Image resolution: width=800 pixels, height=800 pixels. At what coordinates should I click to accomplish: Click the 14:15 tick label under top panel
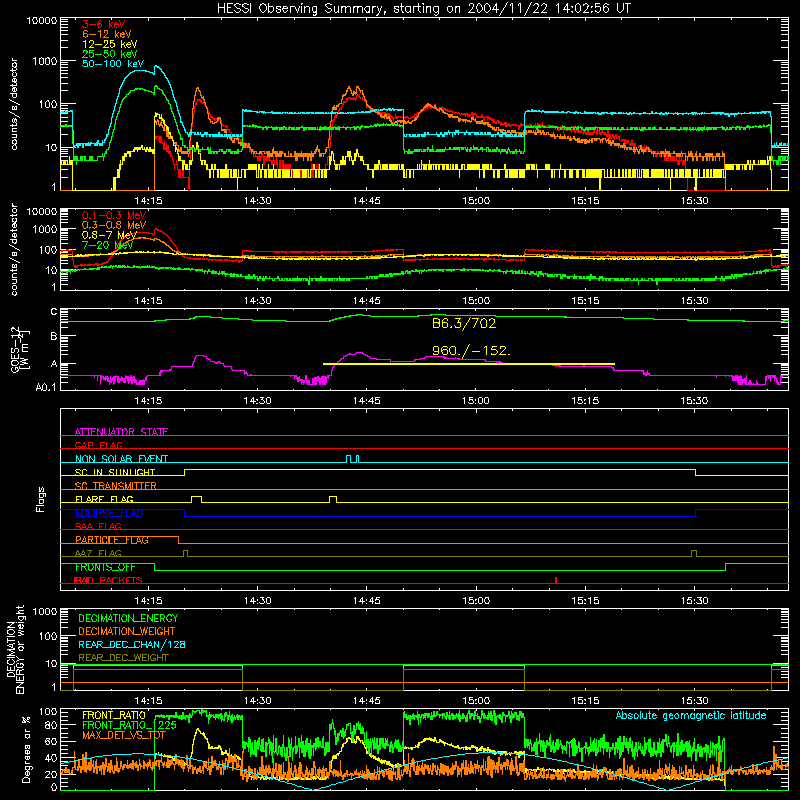[148, 201]
